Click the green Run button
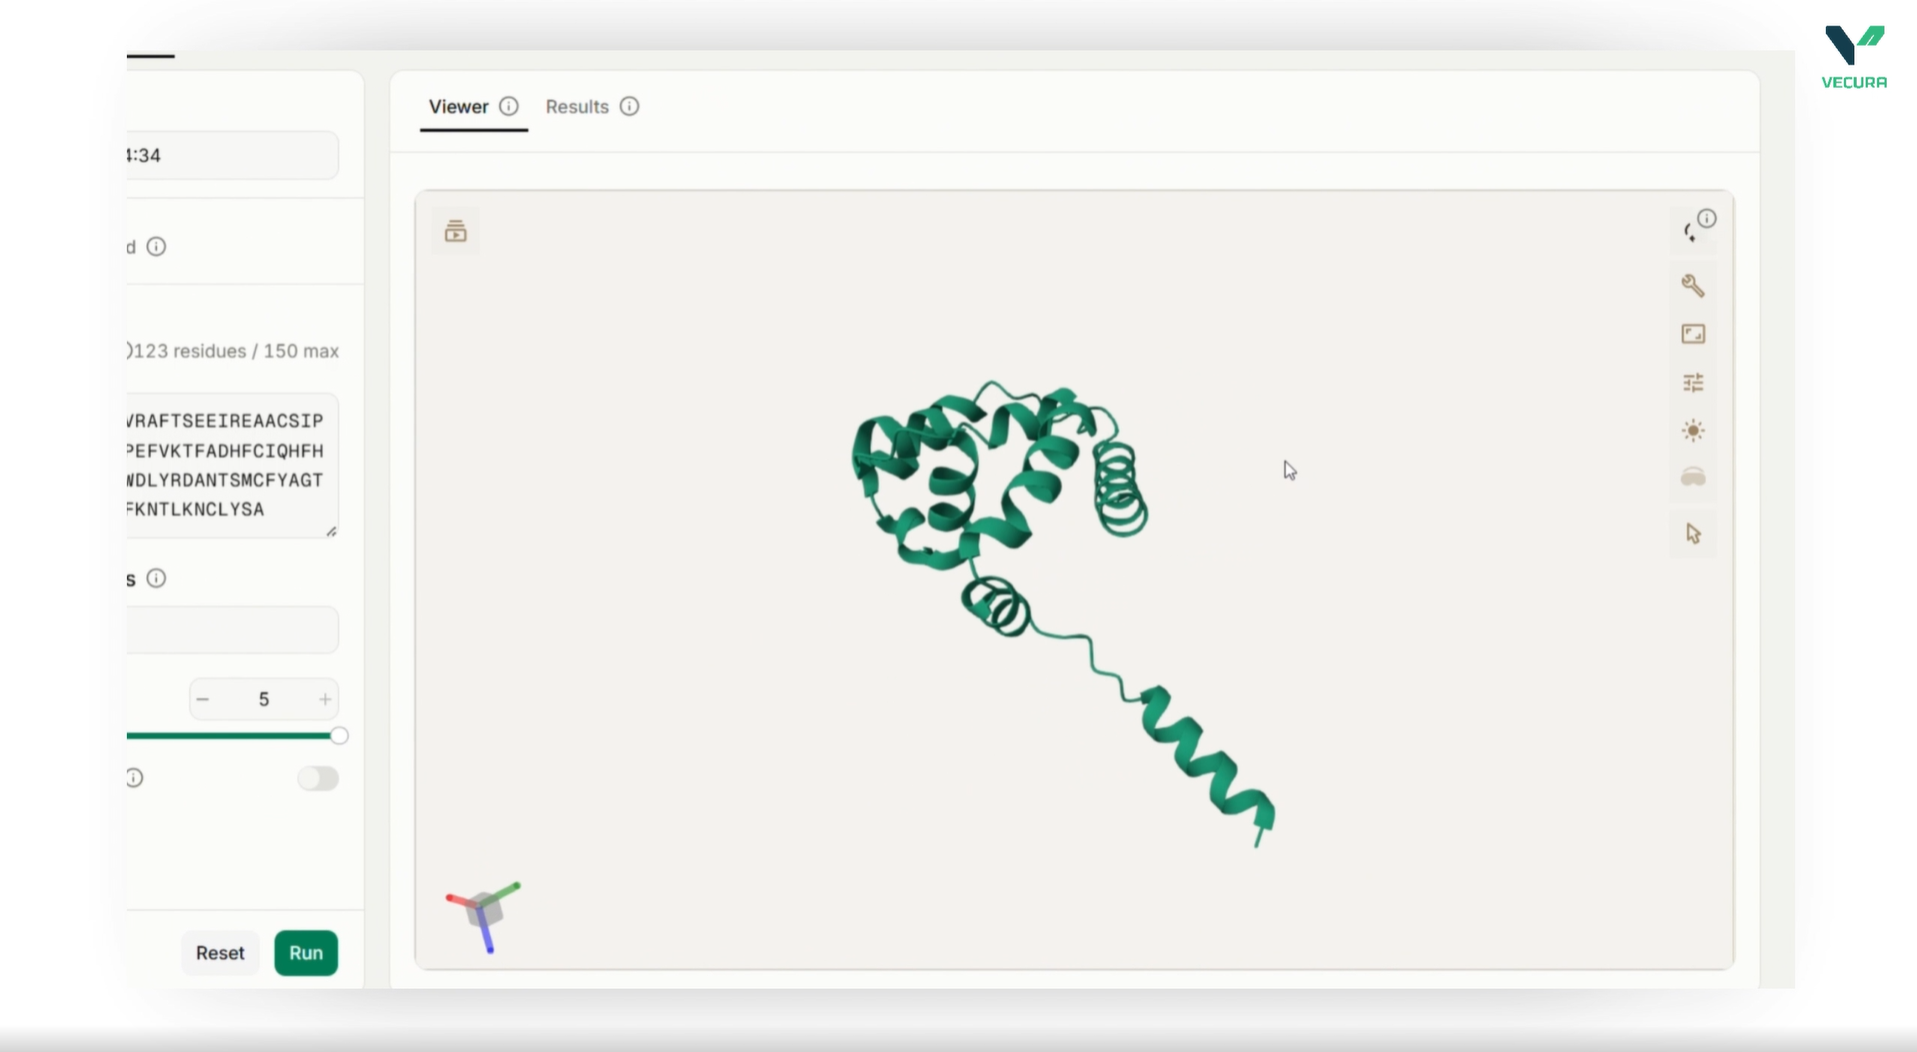This screenshot has height=1052, width=1917. pos(306,953)
